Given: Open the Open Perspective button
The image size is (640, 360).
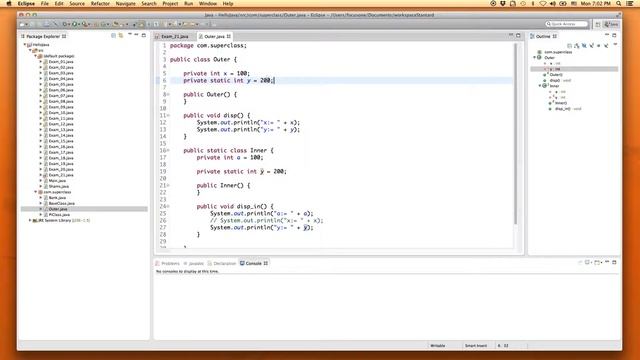Looking at the screenshot, I should pyautogui.click(x=598, y=24).
